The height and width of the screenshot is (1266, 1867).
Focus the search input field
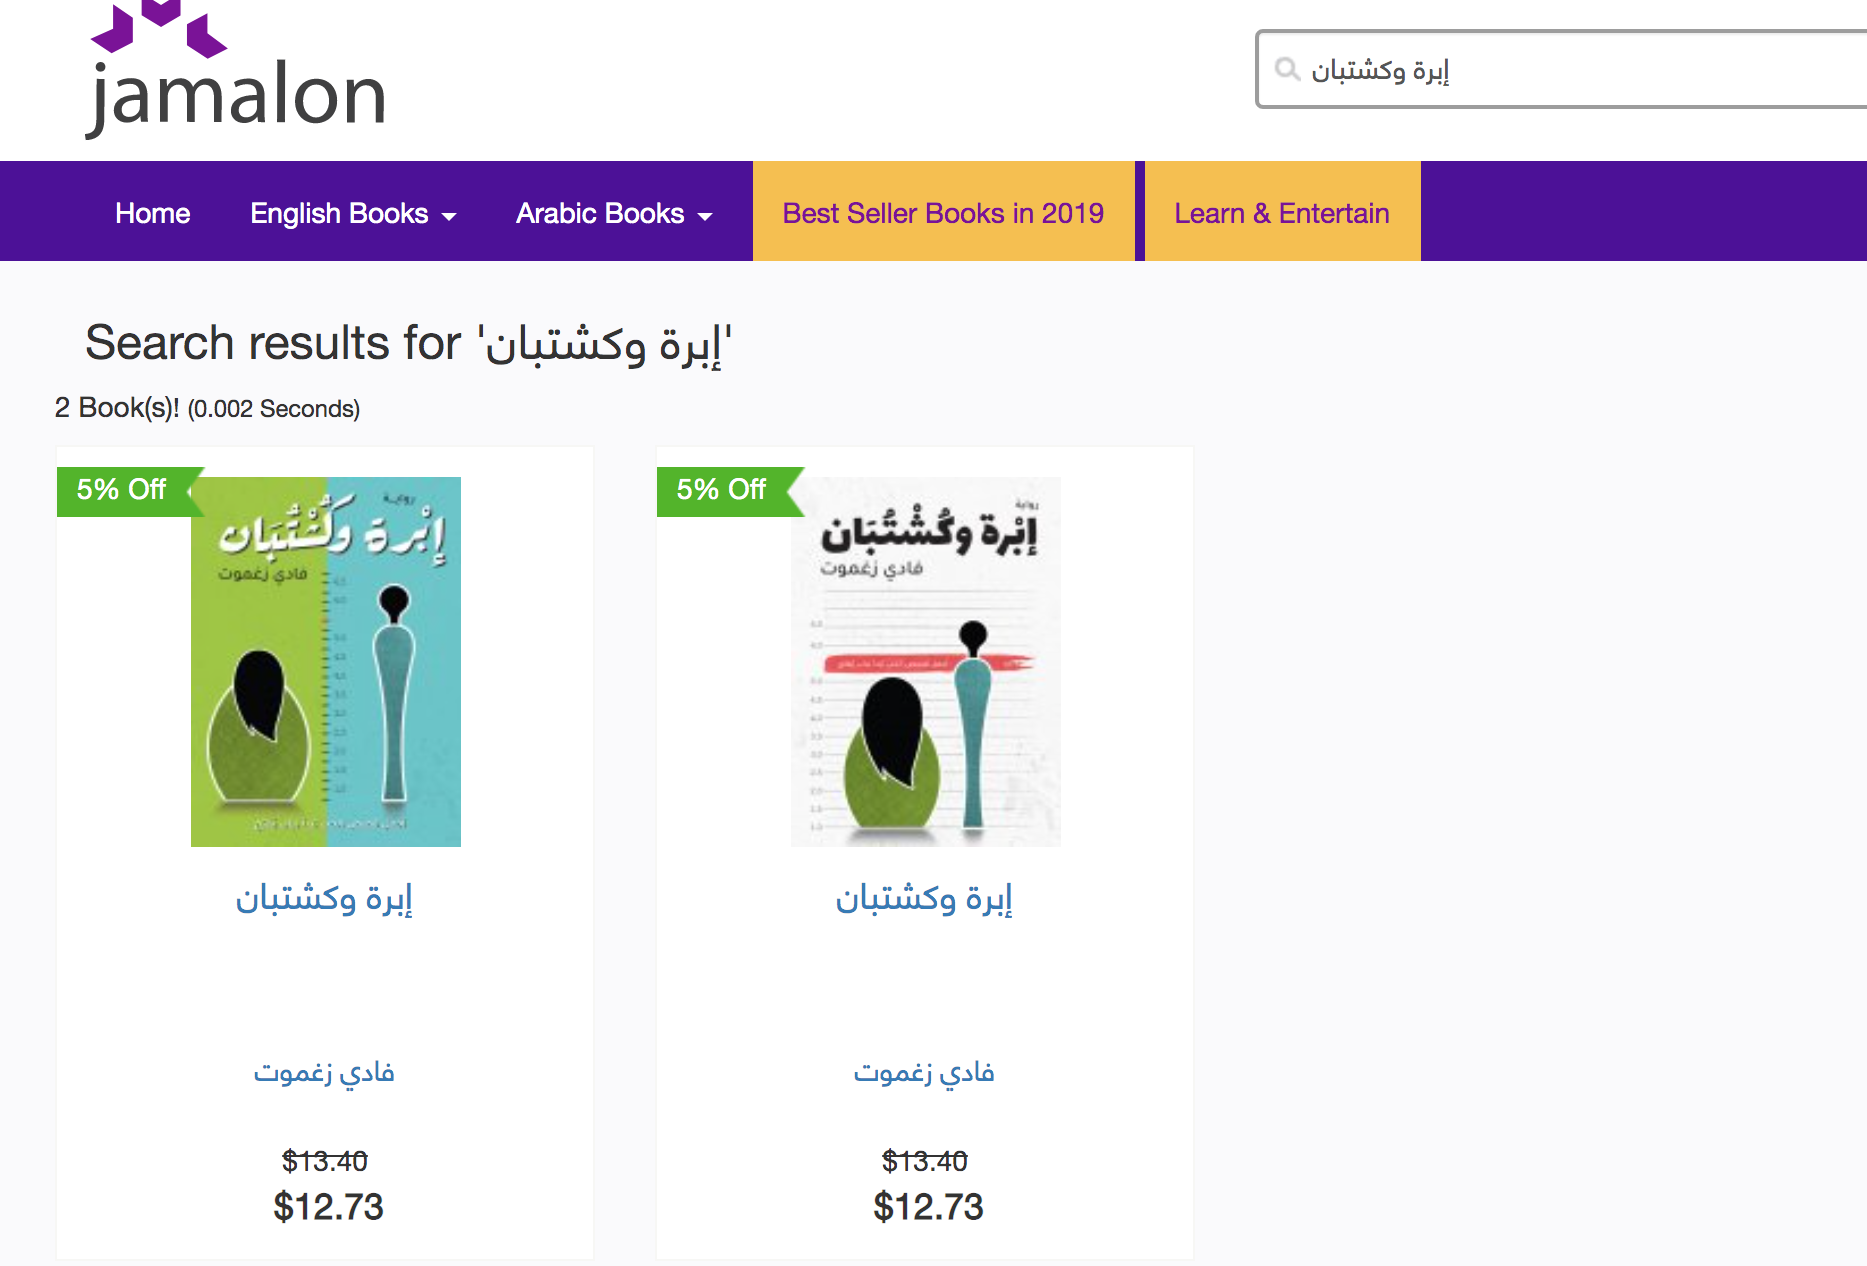pos(1562,69)
